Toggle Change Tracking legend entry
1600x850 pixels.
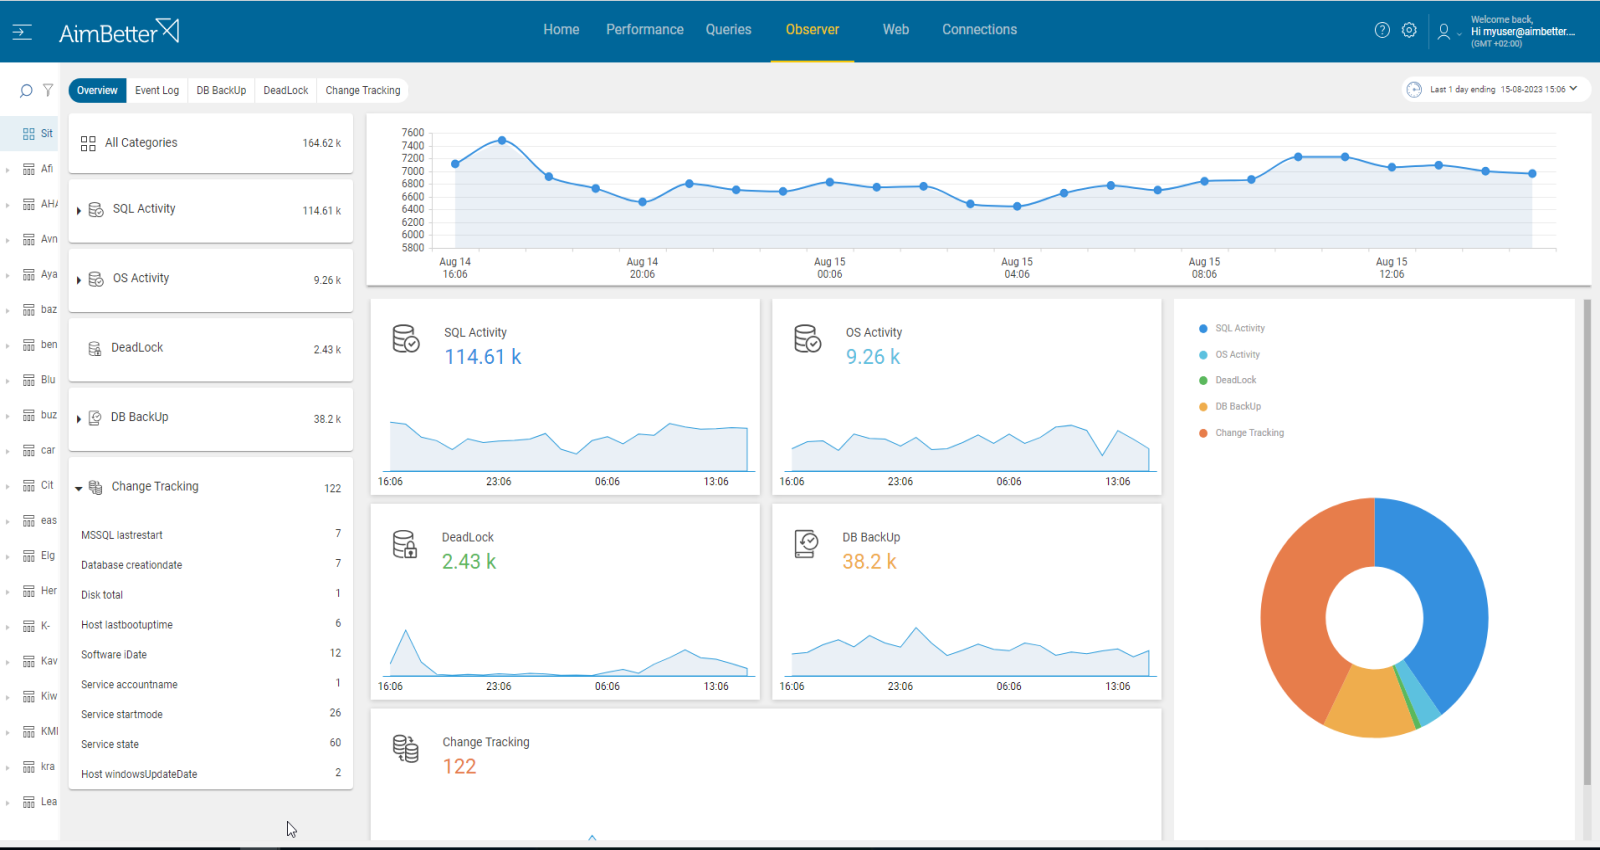pyautogui.click(x=1249, y=433)
